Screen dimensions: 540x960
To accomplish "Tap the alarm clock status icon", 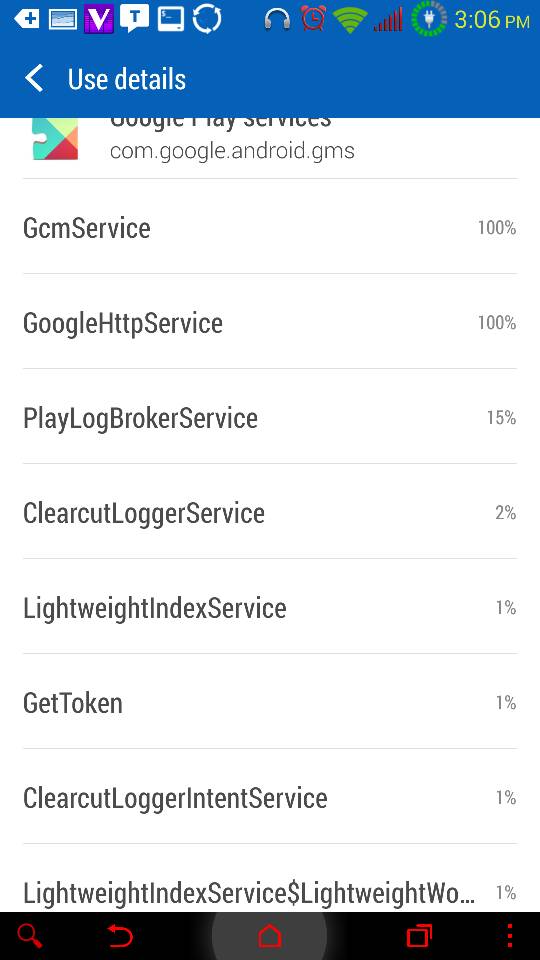I will click(313, 19).
